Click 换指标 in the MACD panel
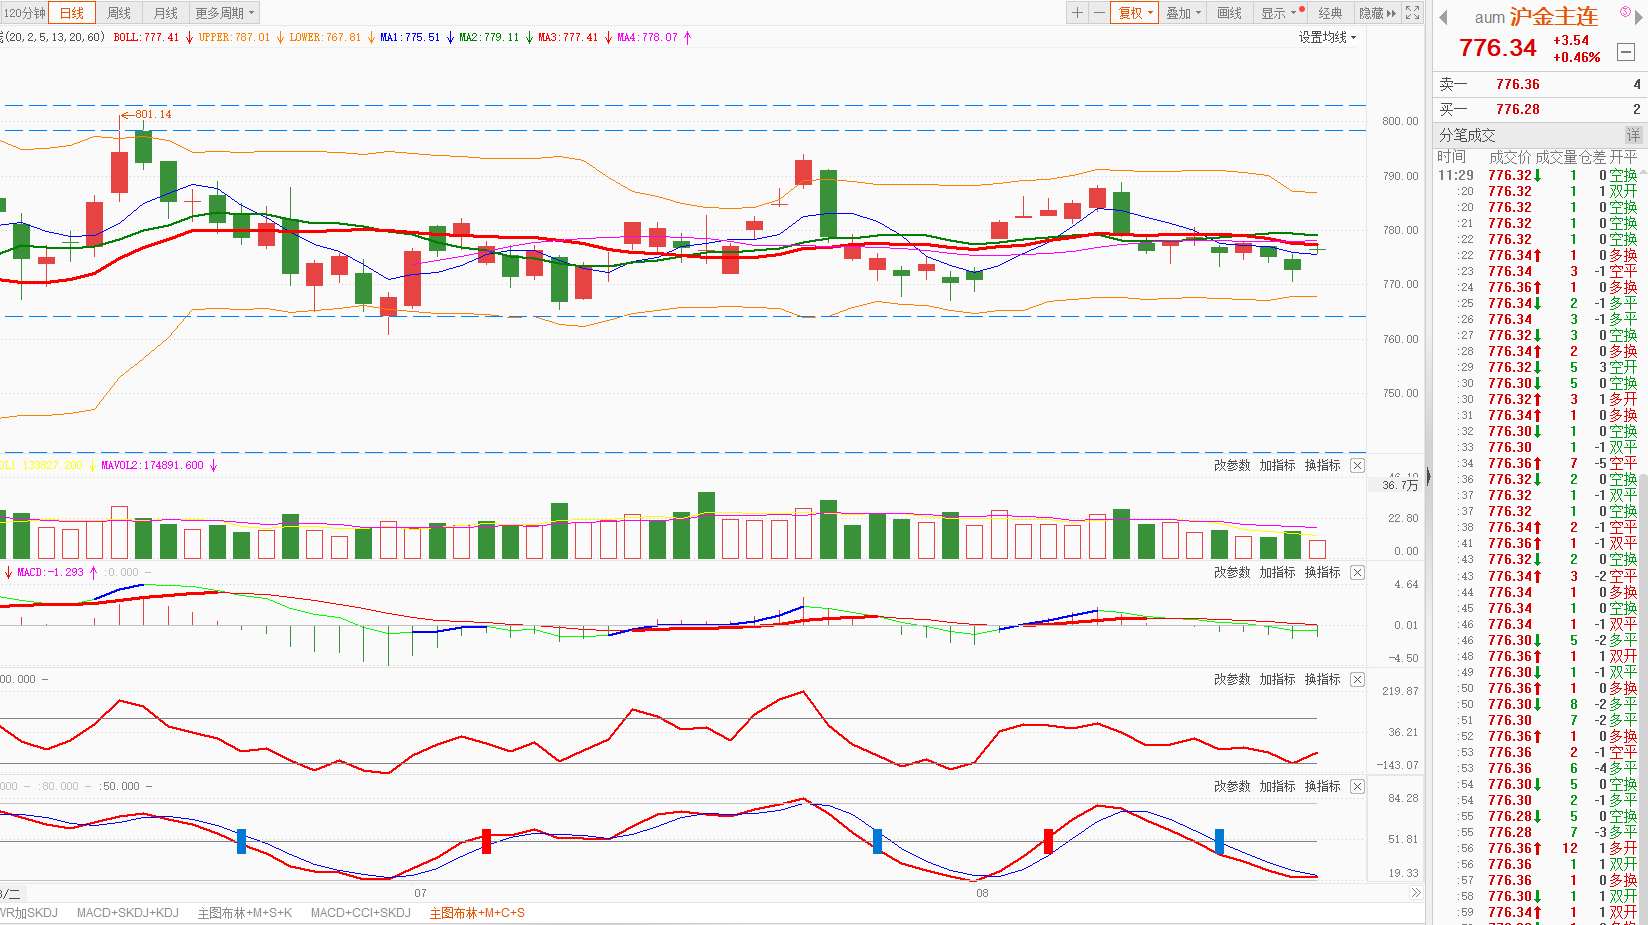Viewport: 1648px width, 925px height. 1322,572
